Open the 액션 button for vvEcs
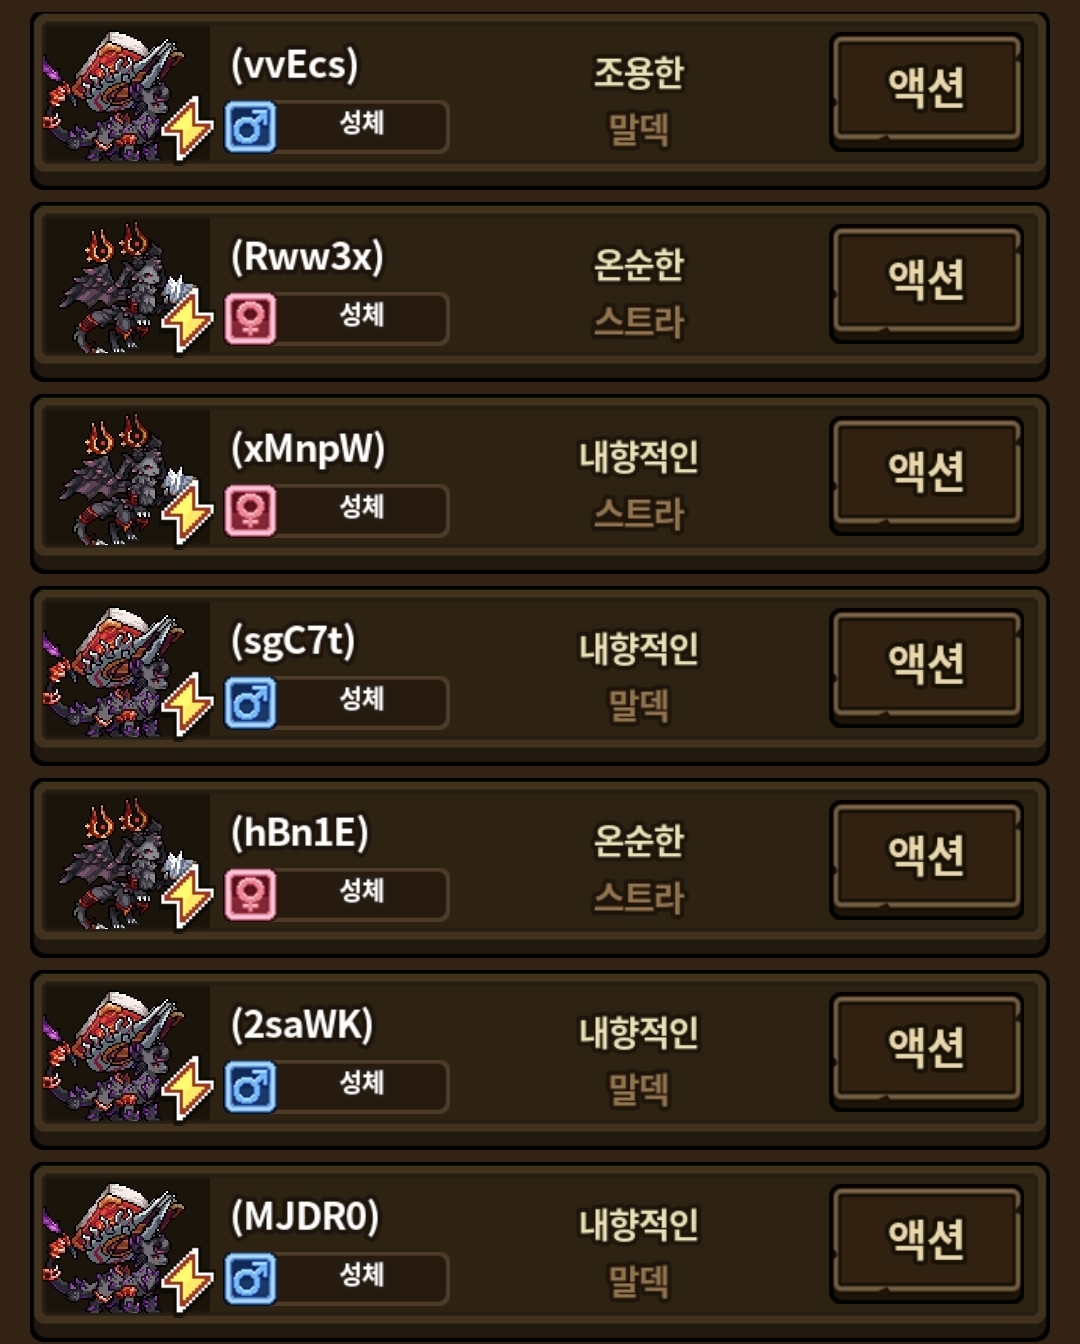This screenshot has width=1080, height=1344. pos(926,91)
